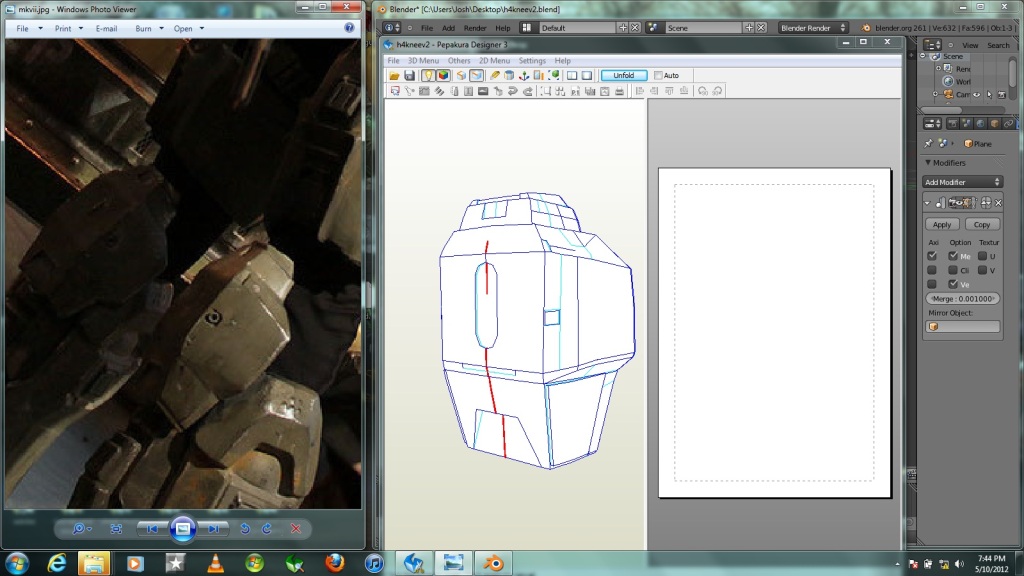Open the 3D Menu in Pepakura

pyautogui.click(x=423, y=61)
